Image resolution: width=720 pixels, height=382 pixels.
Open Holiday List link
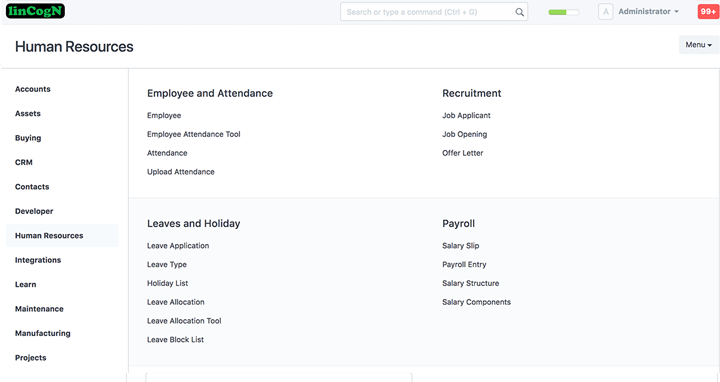[167, 284]
